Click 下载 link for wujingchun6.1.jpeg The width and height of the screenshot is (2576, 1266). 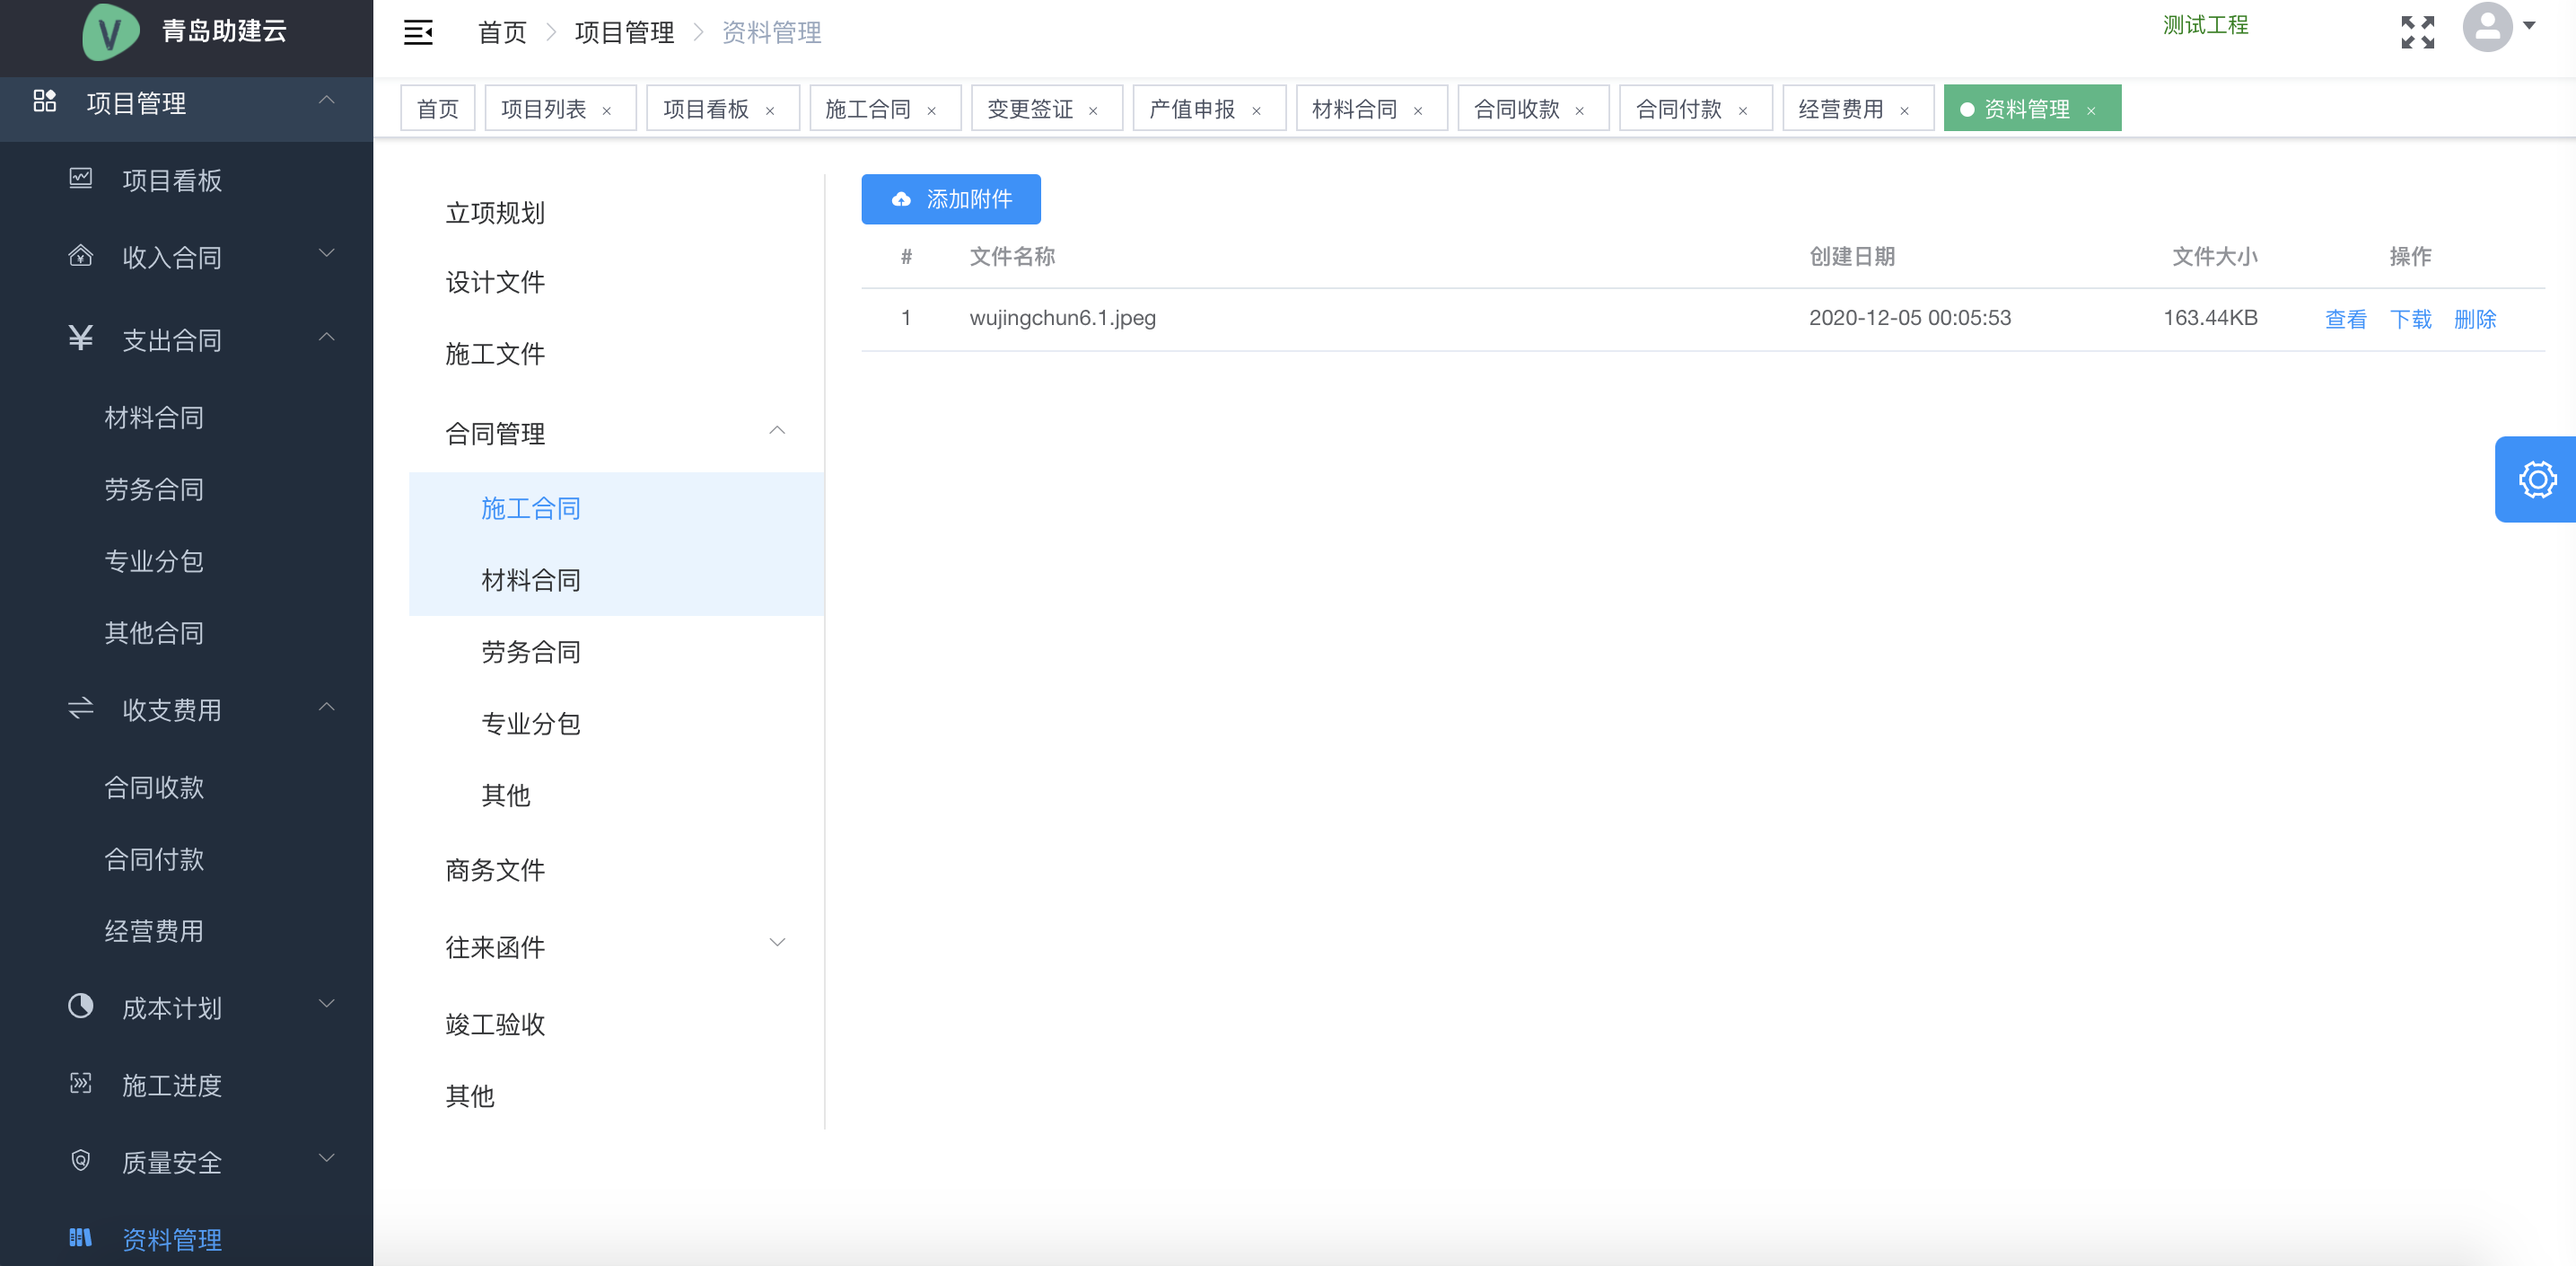coord(2410,319)
